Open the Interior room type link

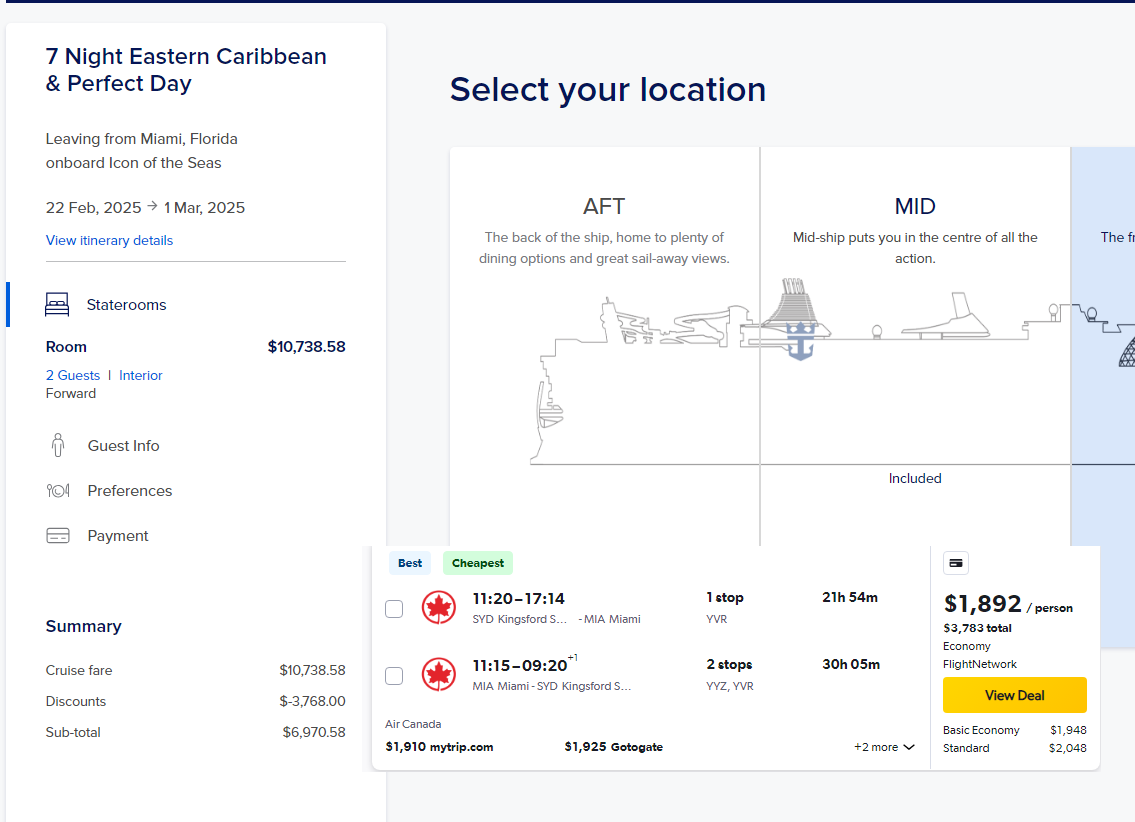tap(140, 375)
